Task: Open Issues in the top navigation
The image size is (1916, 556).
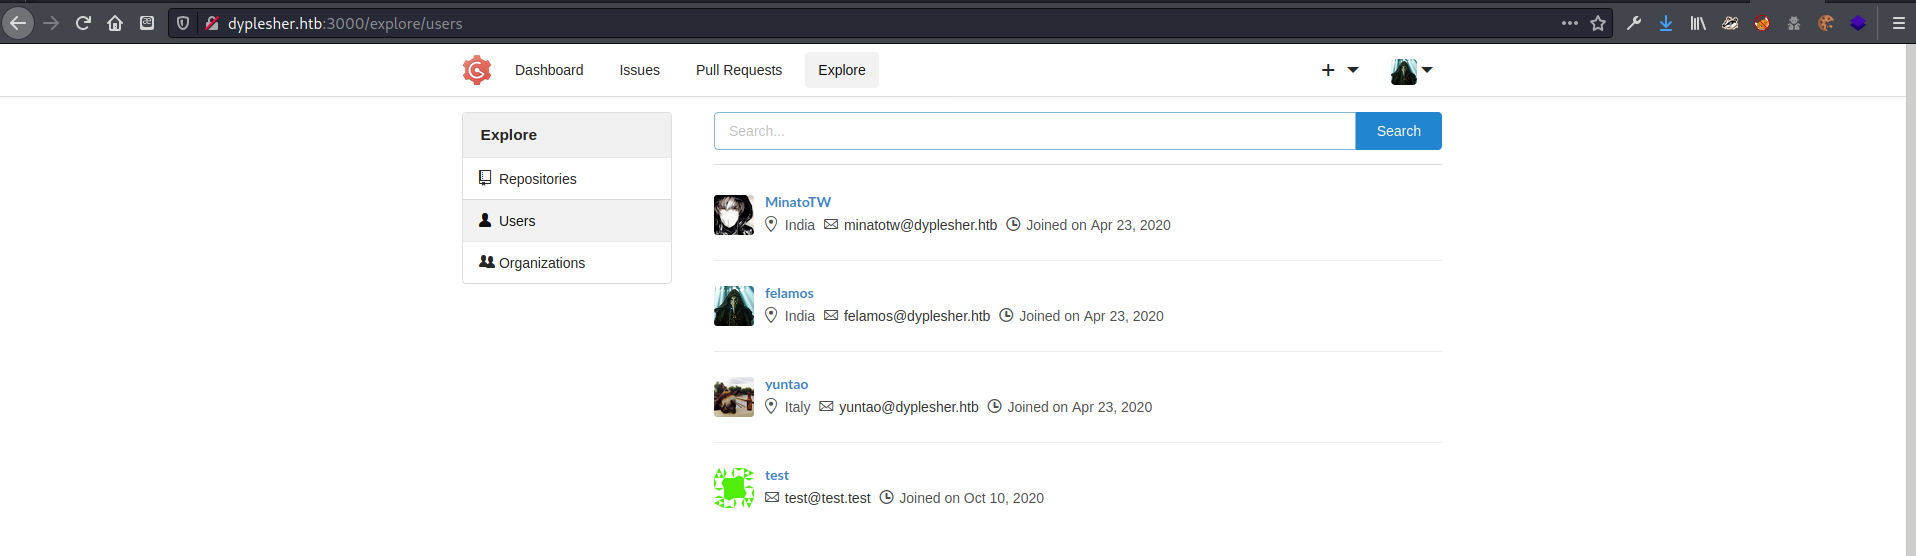Action: coord(639,70)
